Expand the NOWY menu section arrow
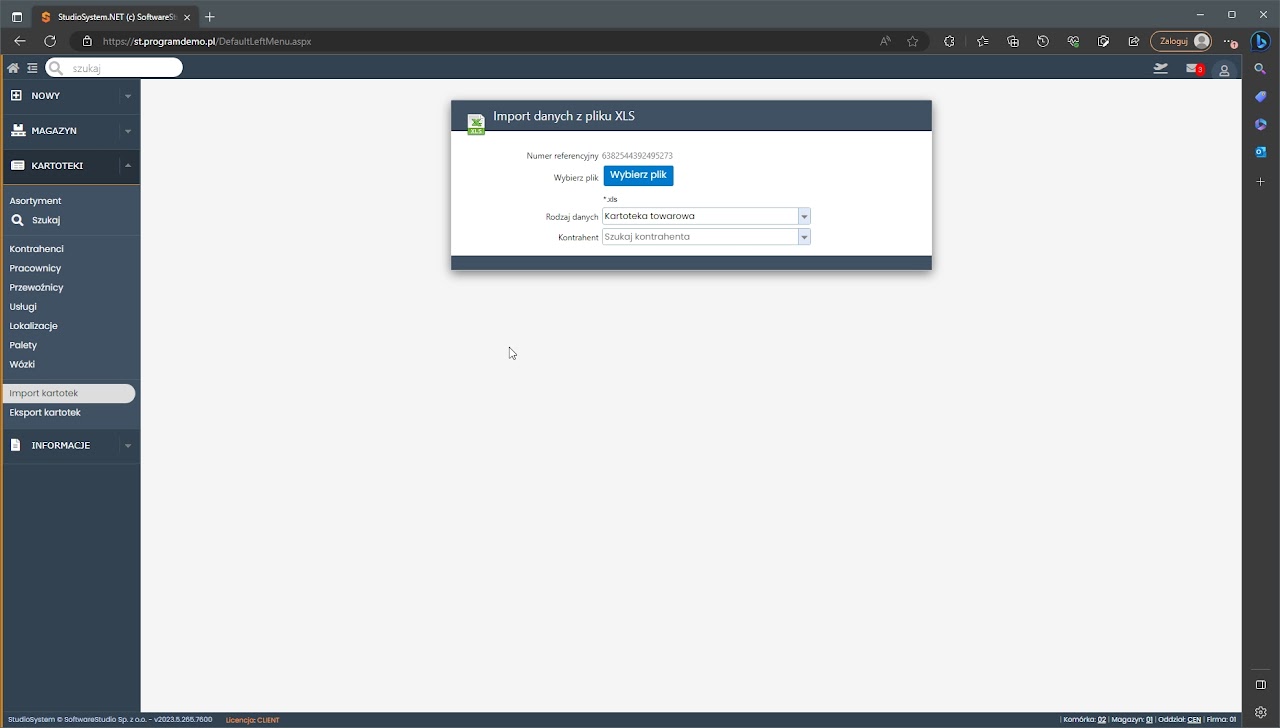The height and width of the screenshot is (728, 1280). pyautogui.click(x=127, y=96)
